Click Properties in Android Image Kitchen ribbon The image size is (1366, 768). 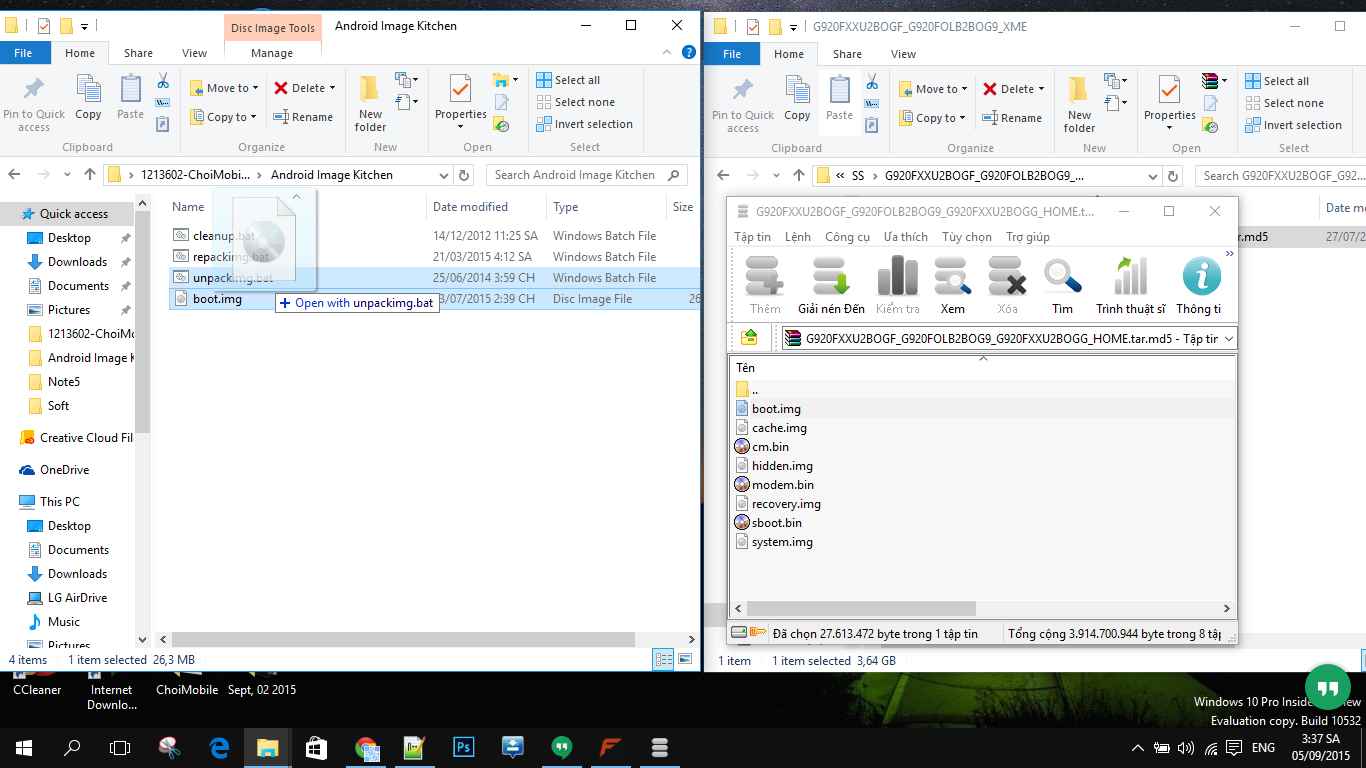(x=460, y=98)
